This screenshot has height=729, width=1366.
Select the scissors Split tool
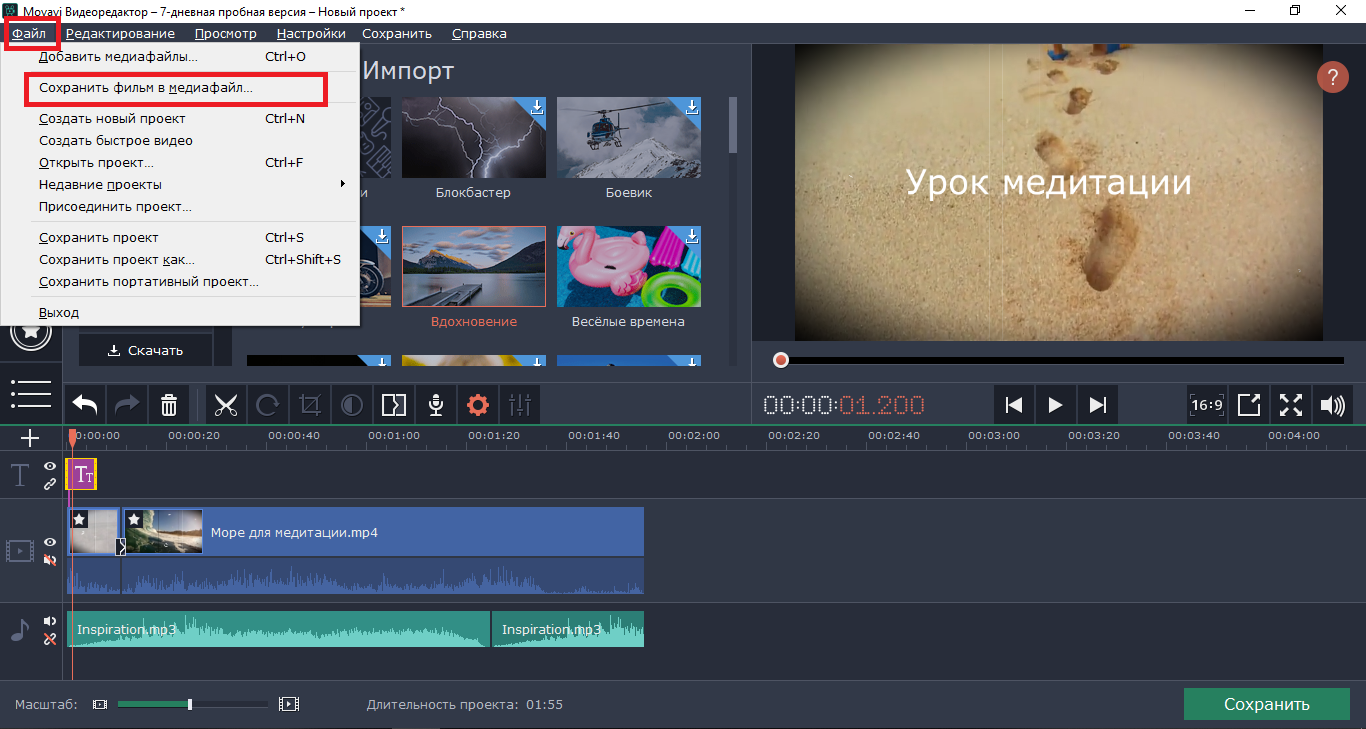pyautogui.click(x=226, y=405)
